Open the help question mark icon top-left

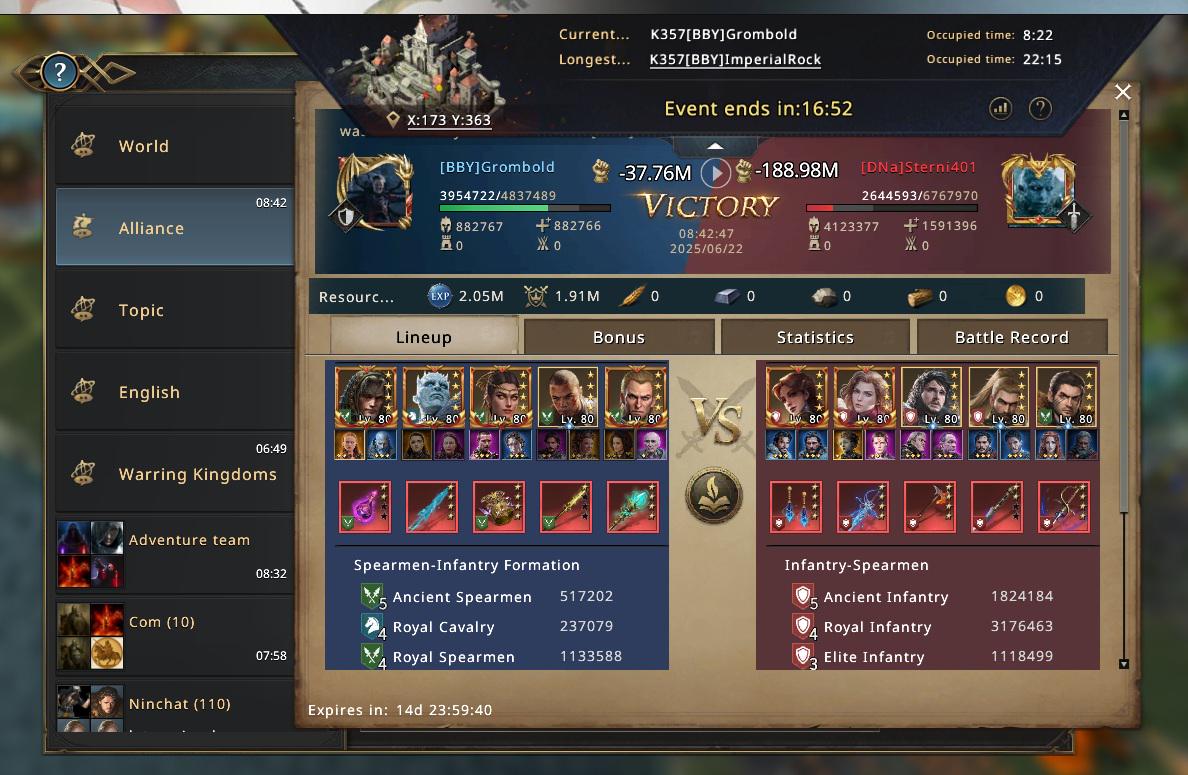tap(59, 73)
